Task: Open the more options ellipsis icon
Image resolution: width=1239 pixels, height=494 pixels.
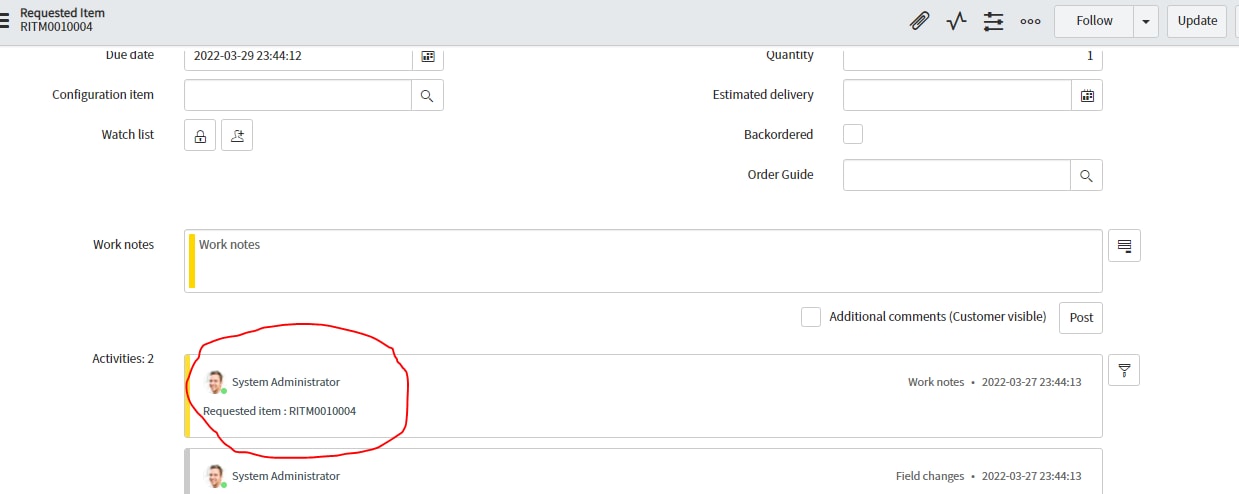Action: pyautogui.click(x=1031, y=21)
